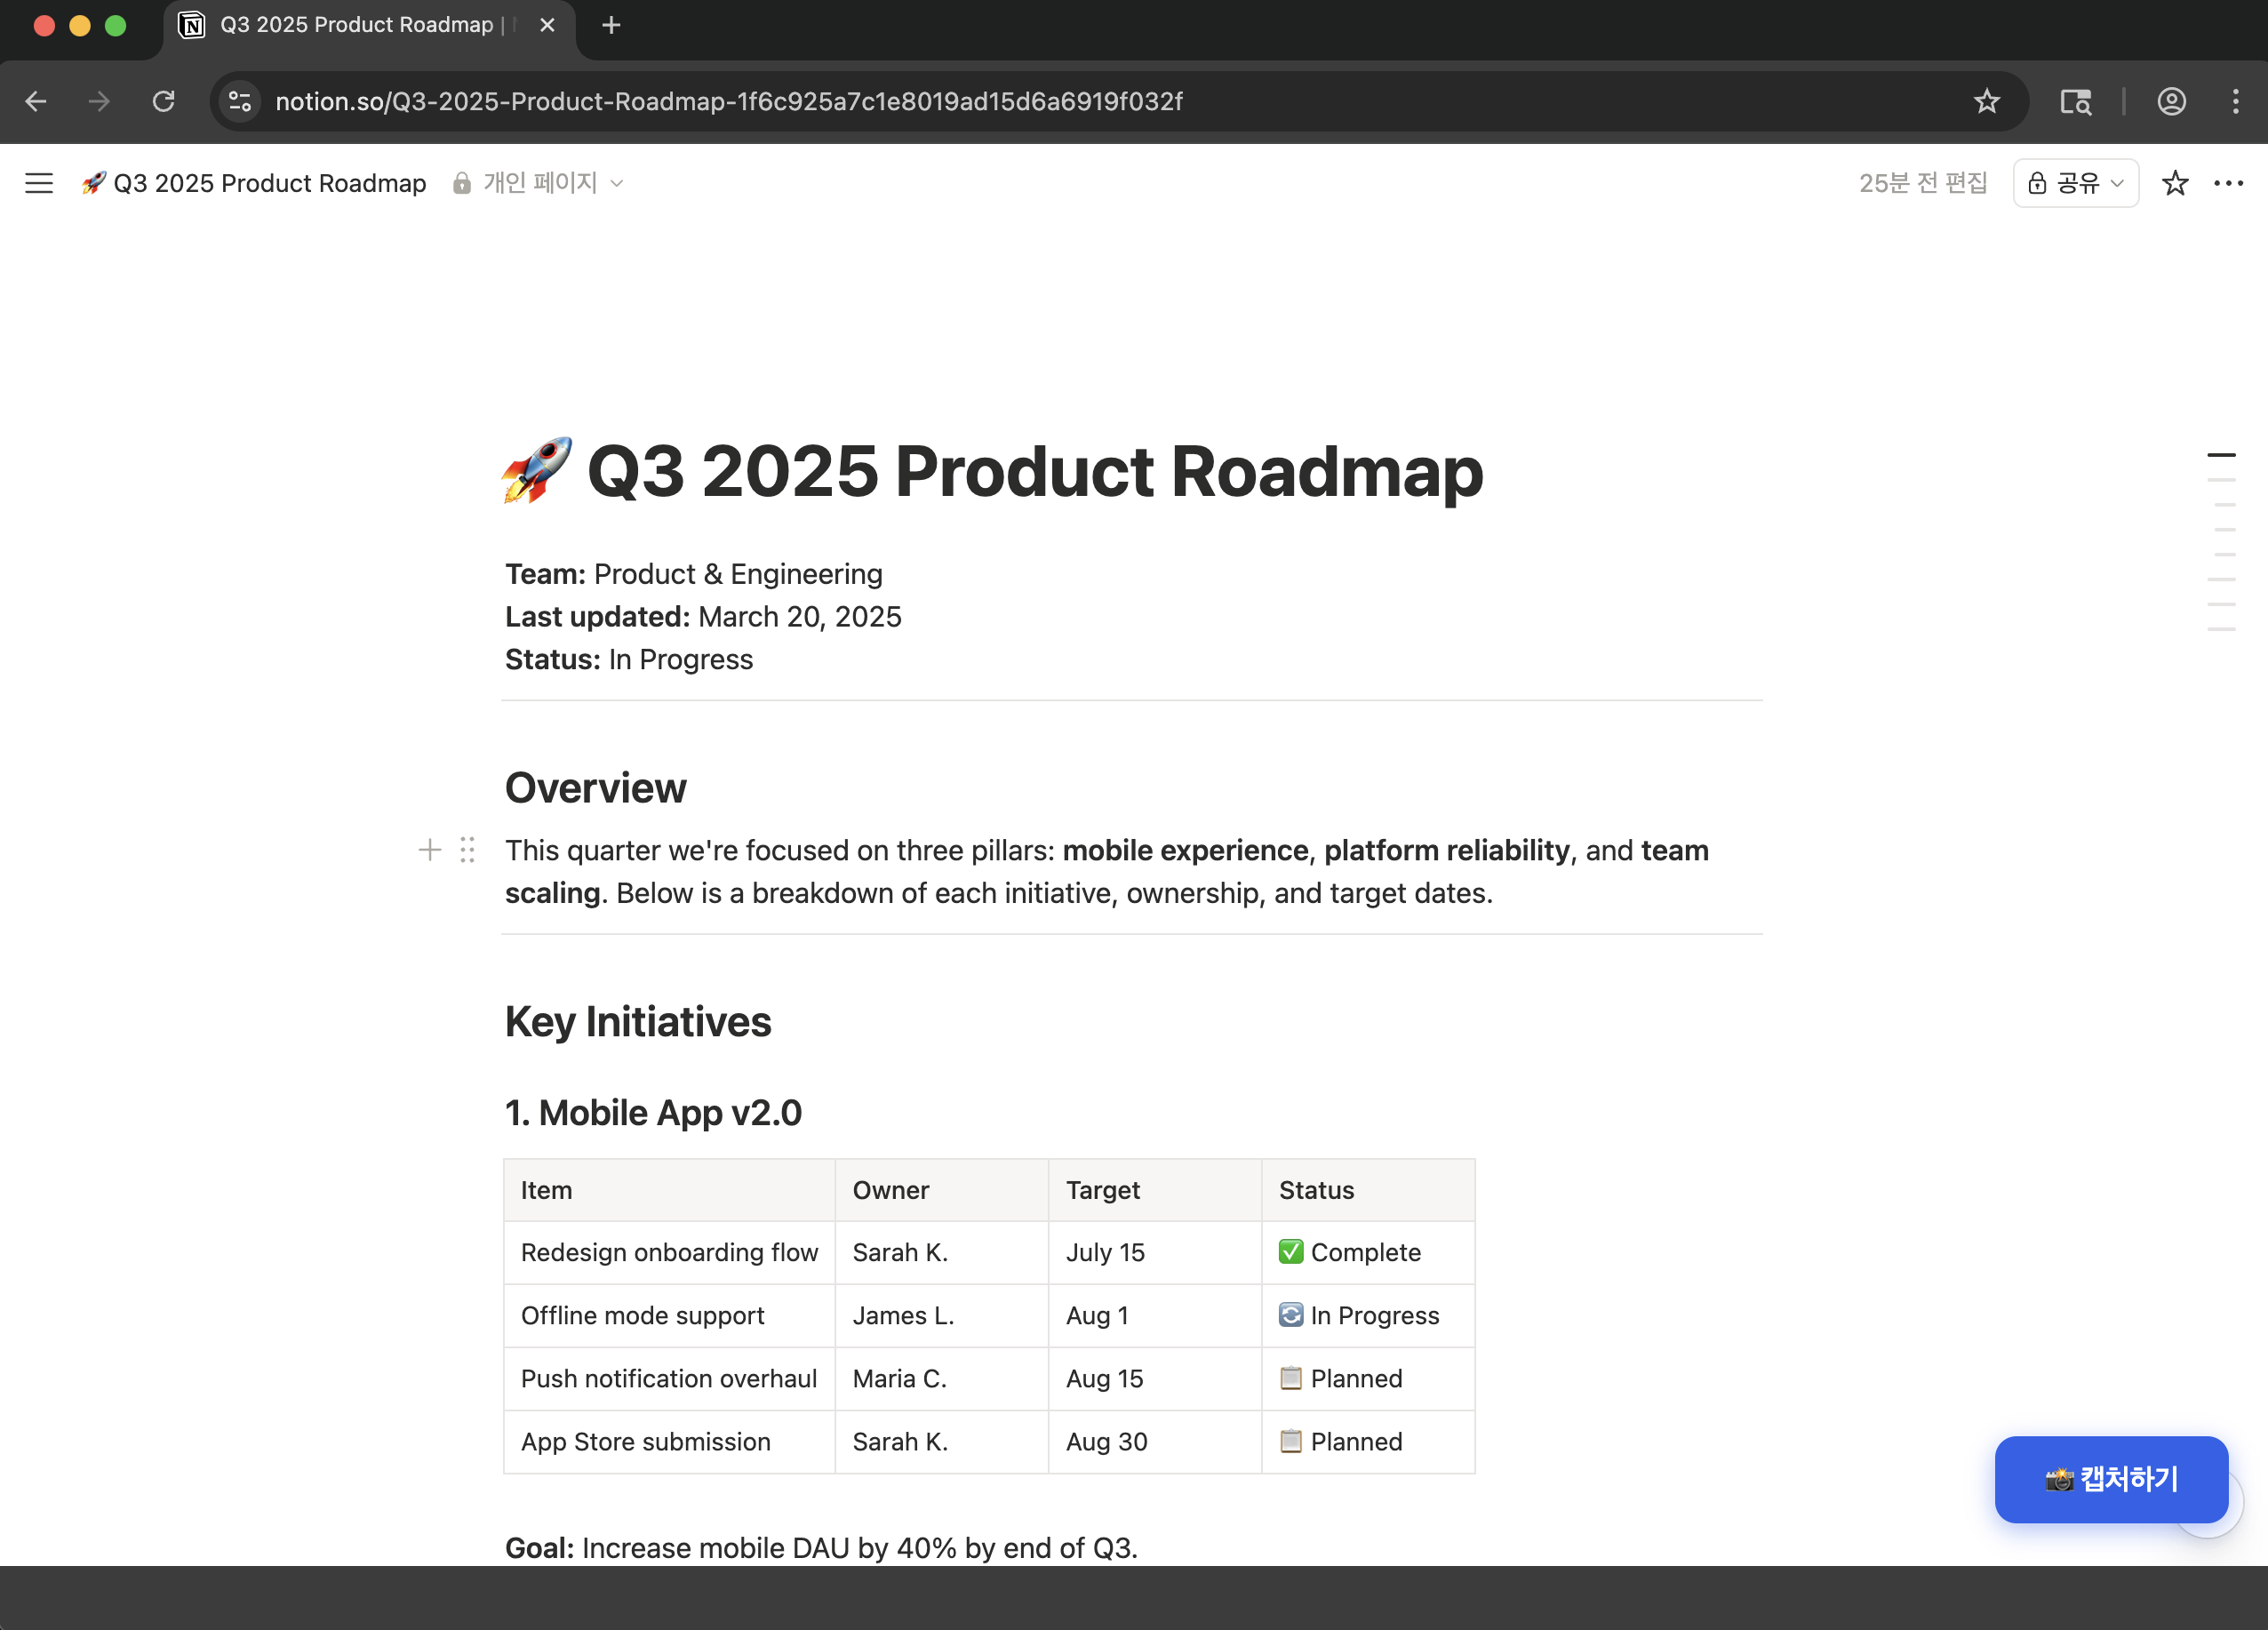This screenshot has width=2268, height=1630.
Task: Click the site settings icon in the address bar
Action: pyautogui.click(x=238, y=101)
